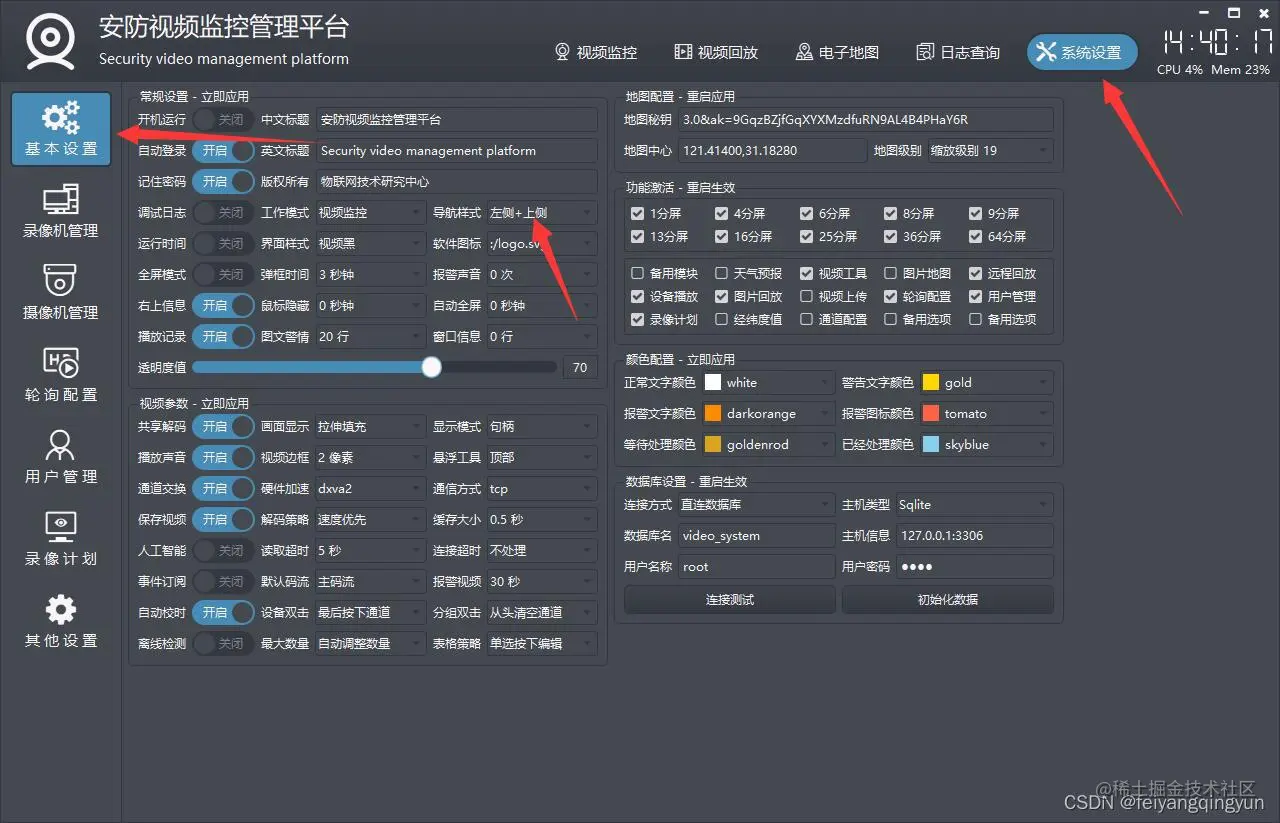Open the 导航样式 dropdown showing 左侧+上侧

(542, 212)
